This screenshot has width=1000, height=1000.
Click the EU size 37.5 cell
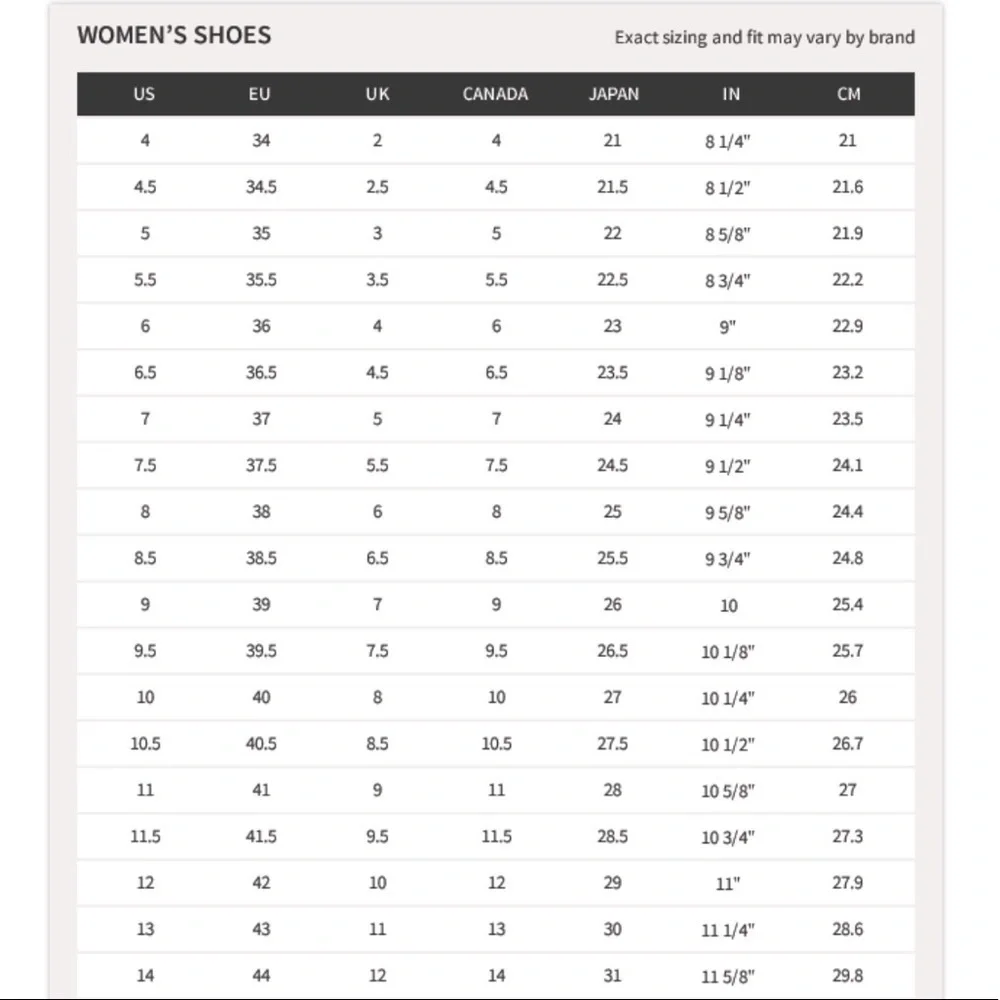click(261, 465)
